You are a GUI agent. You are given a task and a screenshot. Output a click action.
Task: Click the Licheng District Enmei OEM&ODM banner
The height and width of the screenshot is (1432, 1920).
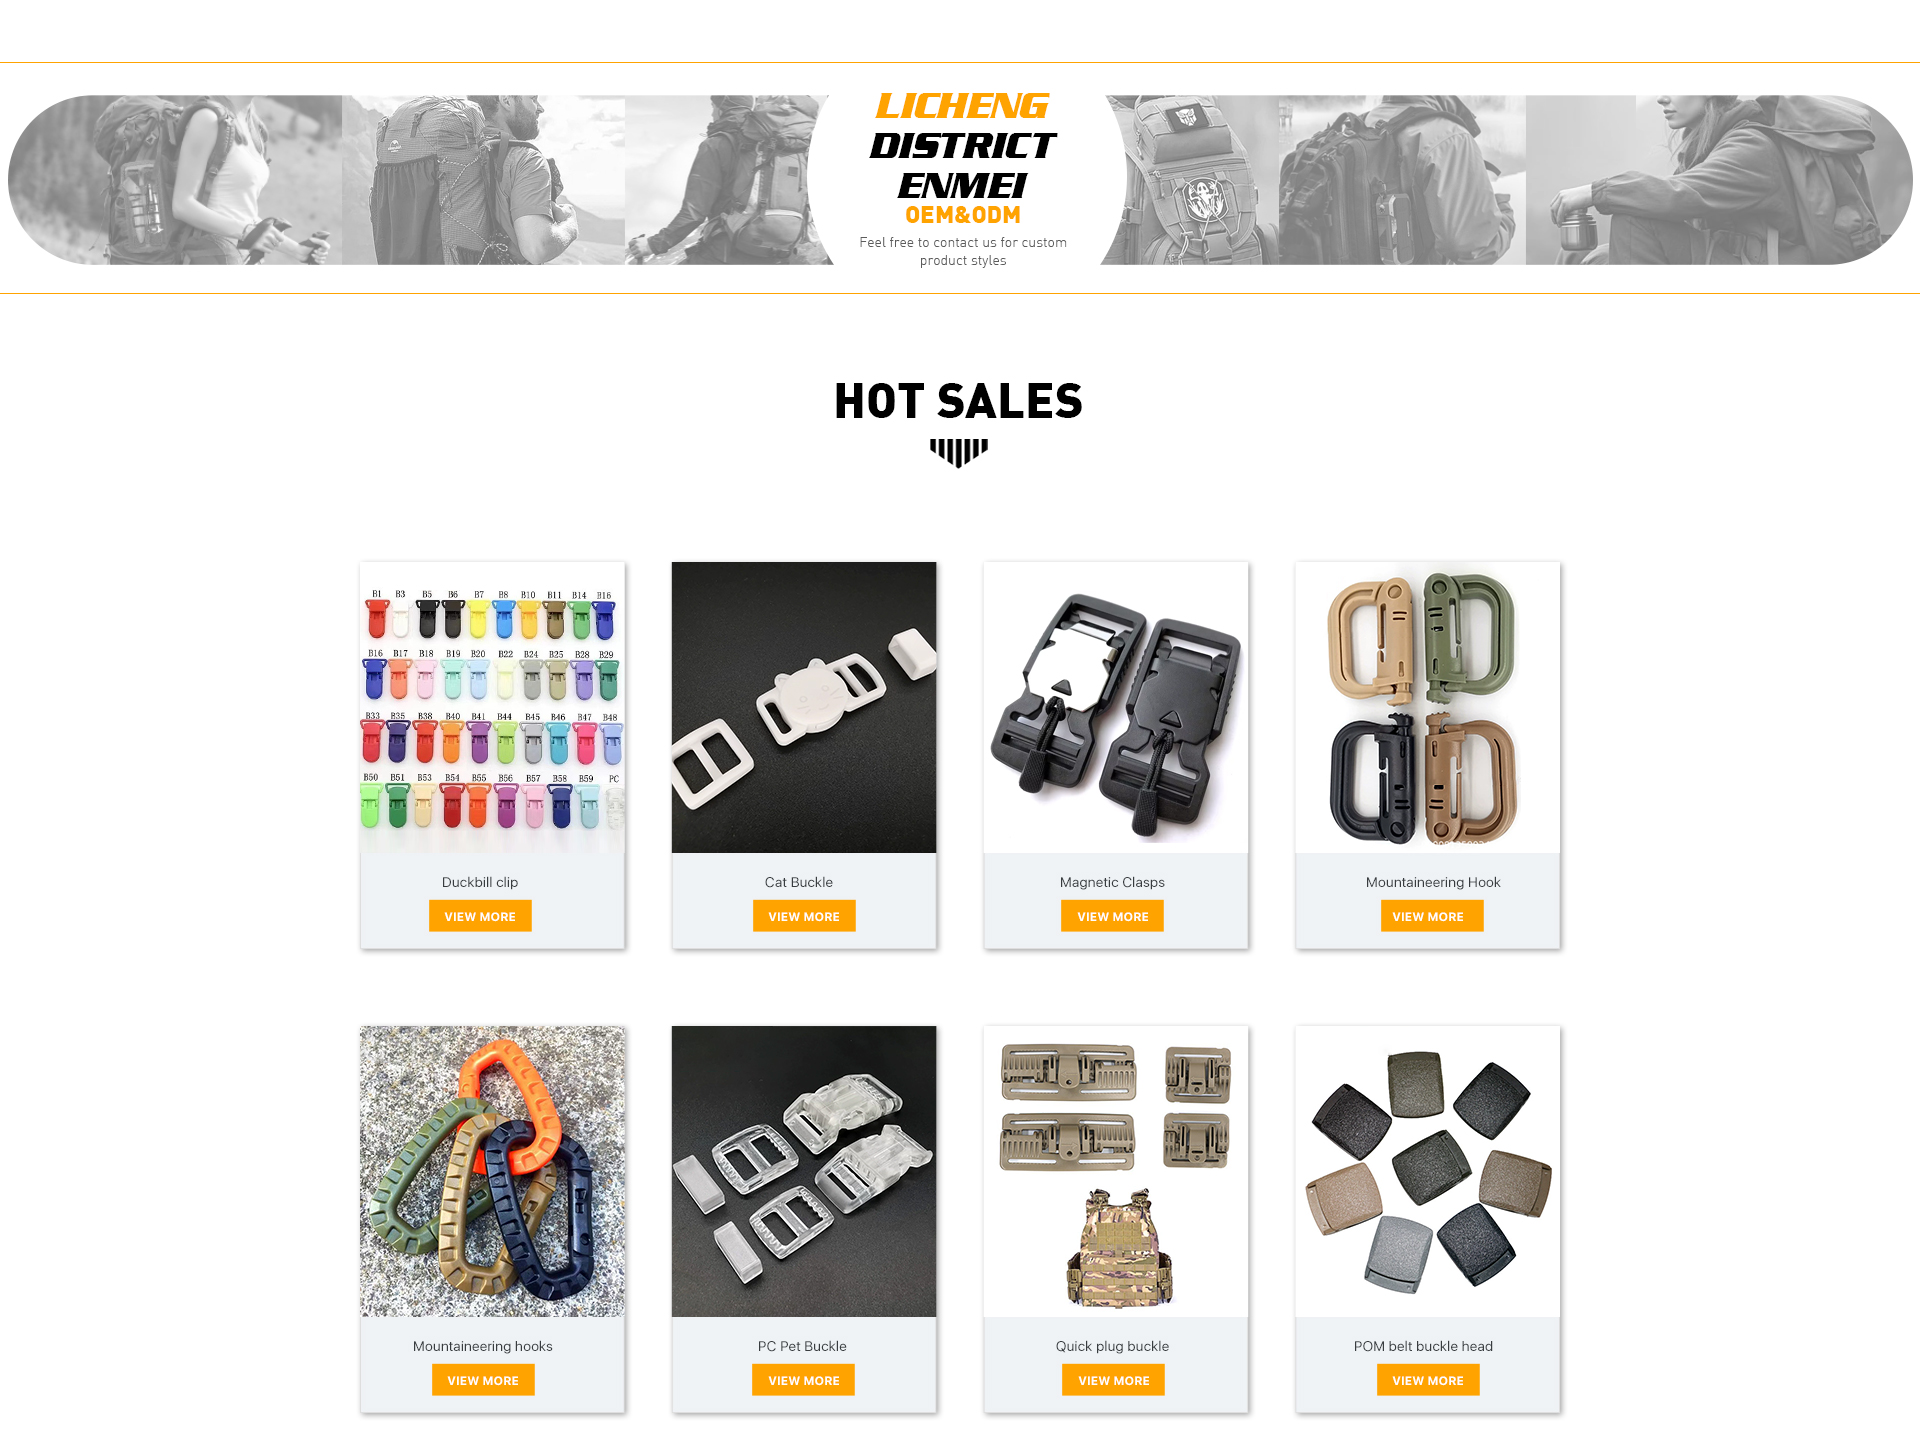click(960, 180)
